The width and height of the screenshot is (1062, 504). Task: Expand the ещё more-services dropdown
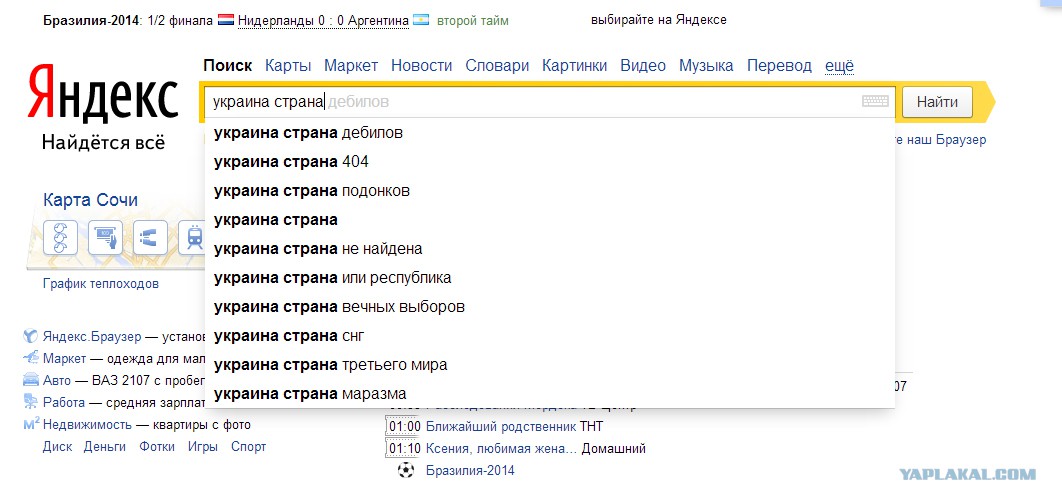pos(839,66)
